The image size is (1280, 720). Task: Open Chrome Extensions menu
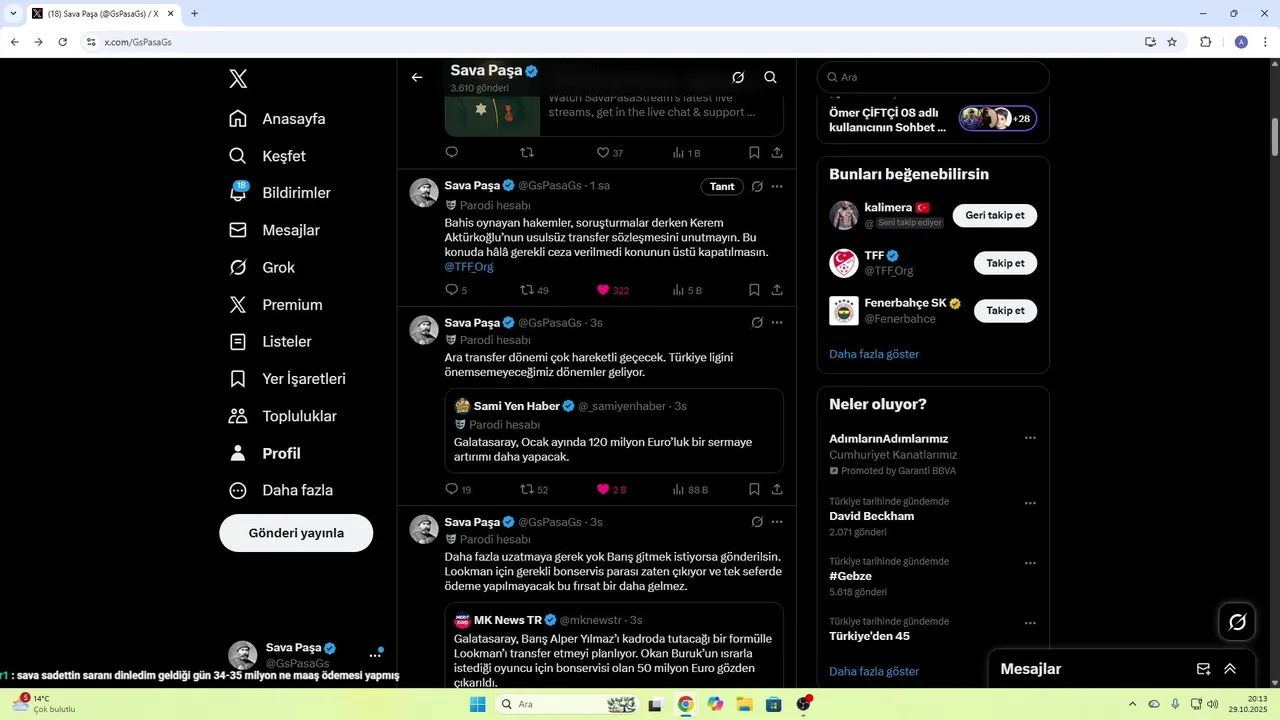coord(1206,42)
